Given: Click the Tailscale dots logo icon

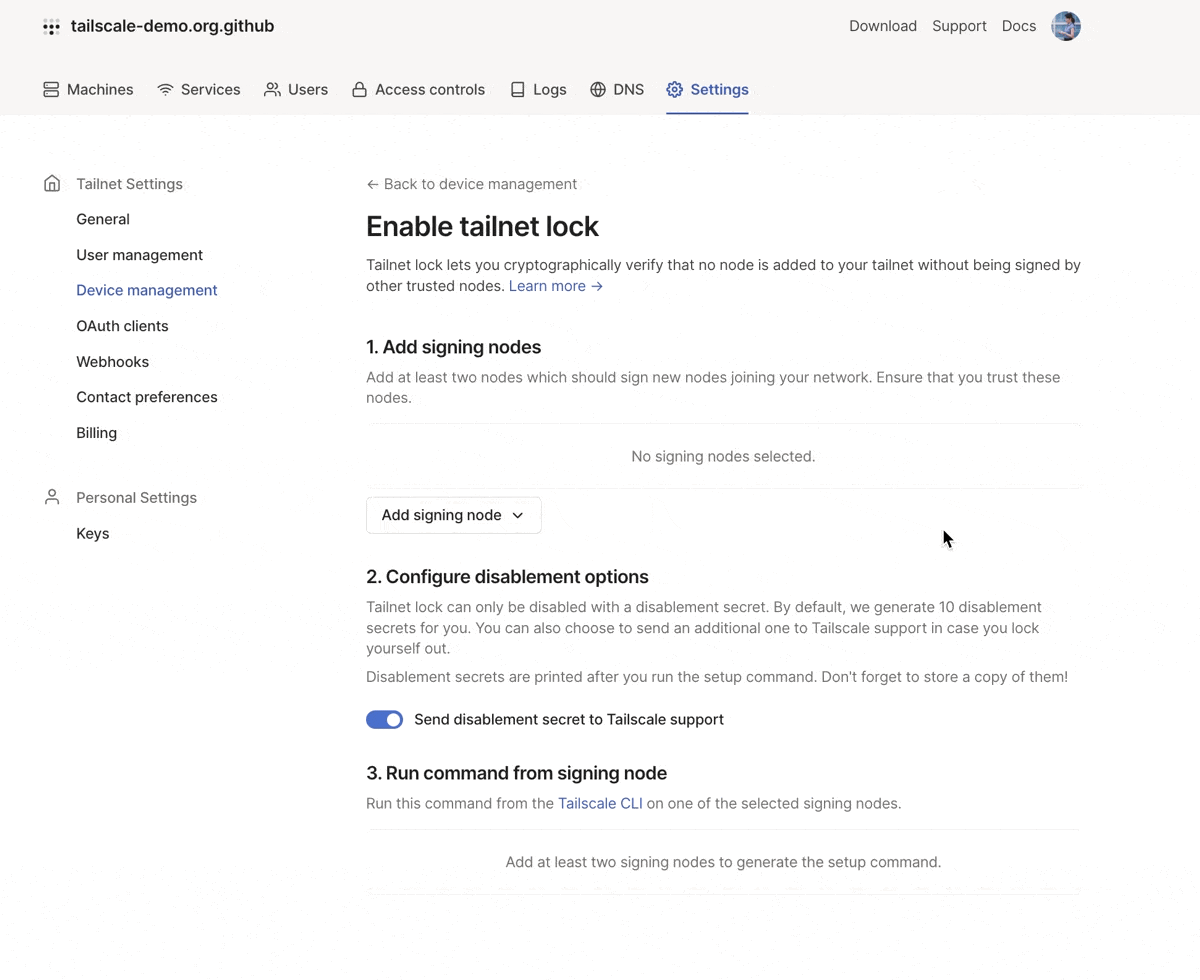Looking at the screenshot, I should pos(51,27).
